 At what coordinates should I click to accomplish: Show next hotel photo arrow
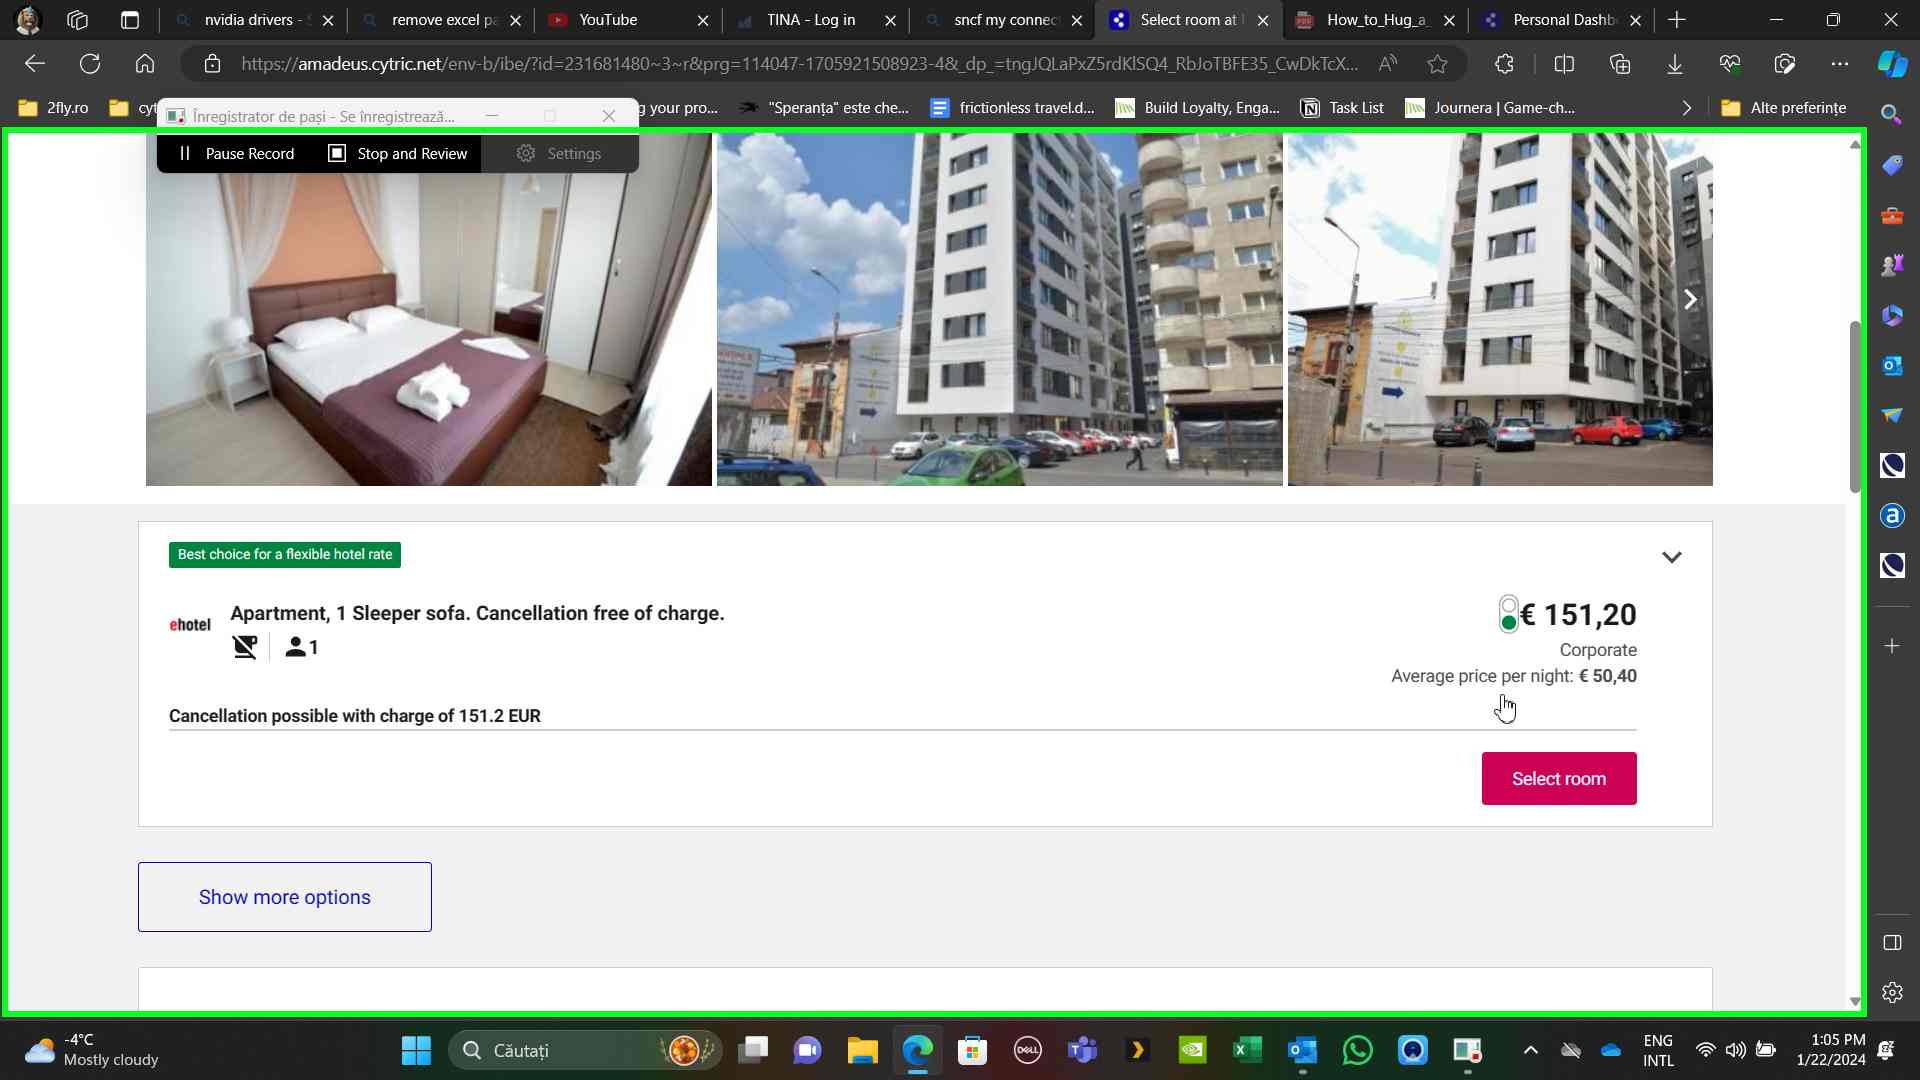1690,299
